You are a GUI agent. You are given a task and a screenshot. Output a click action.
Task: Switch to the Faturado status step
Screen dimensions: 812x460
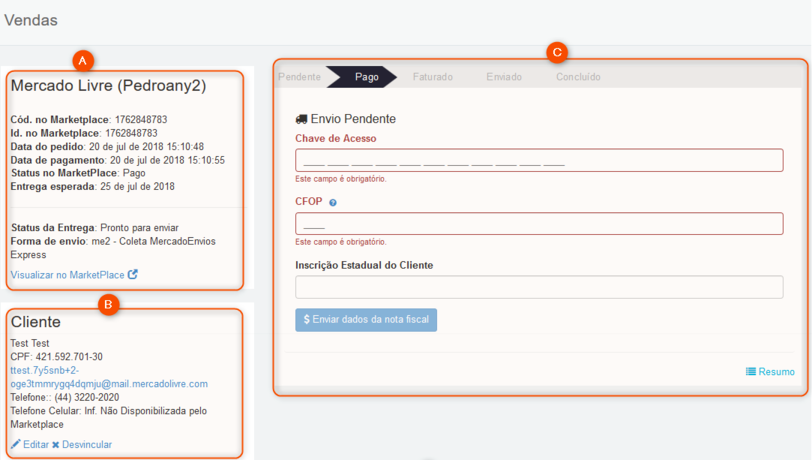432,77
